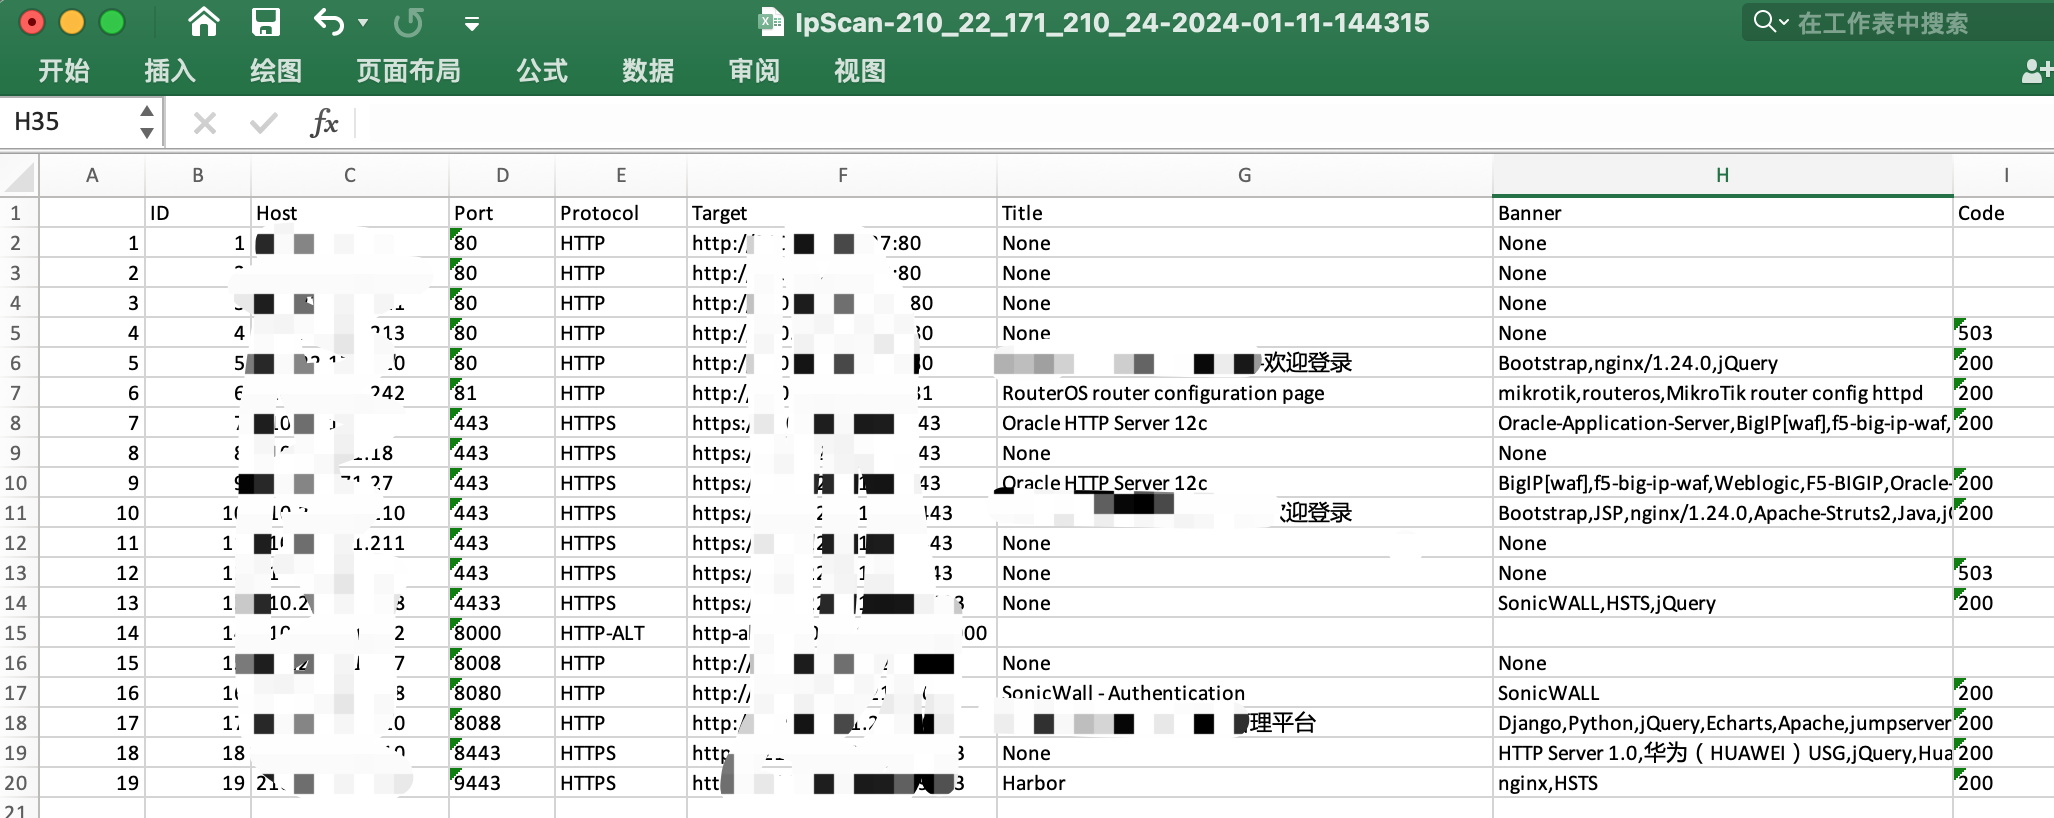Image resolution: width=2054 pixels, height=818 pixels.
Task: Open the undo history dropdown arrow
Action: (363, 23)
